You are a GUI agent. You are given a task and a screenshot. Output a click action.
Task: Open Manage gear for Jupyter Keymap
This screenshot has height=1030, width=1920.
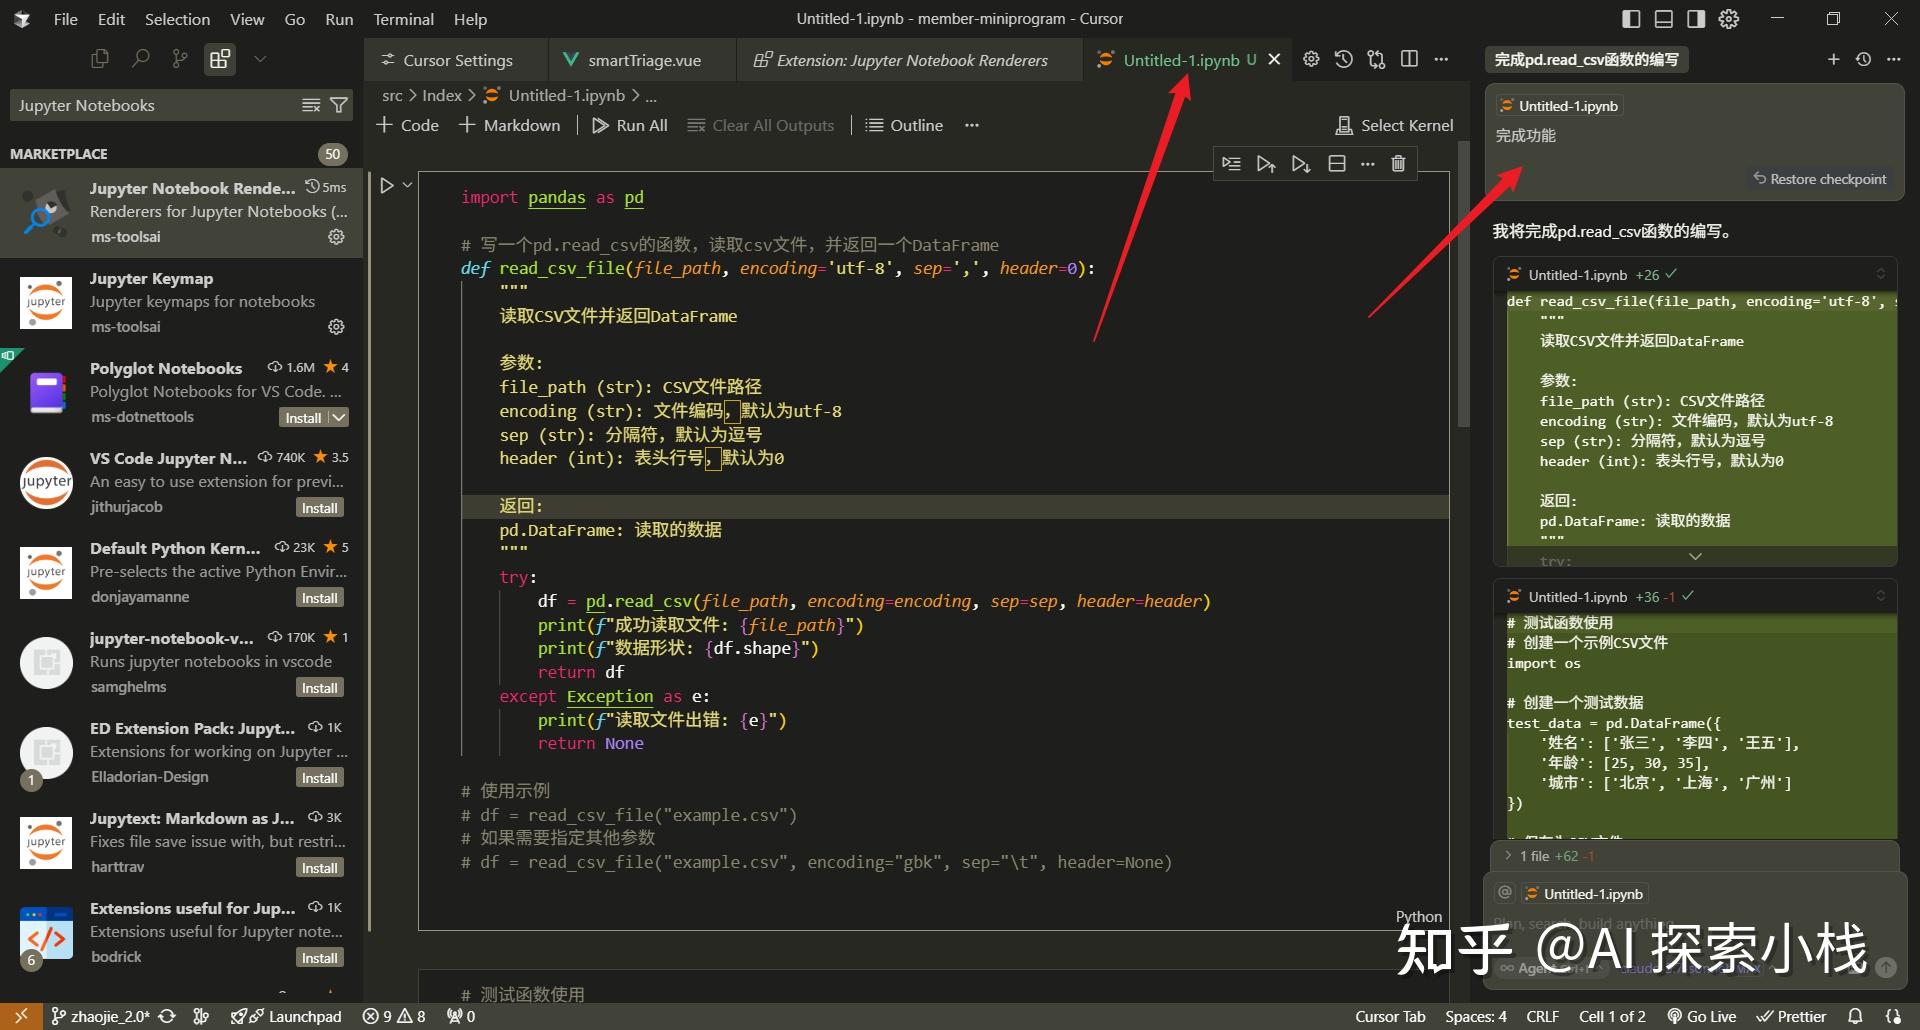click(x=336, y=327)
